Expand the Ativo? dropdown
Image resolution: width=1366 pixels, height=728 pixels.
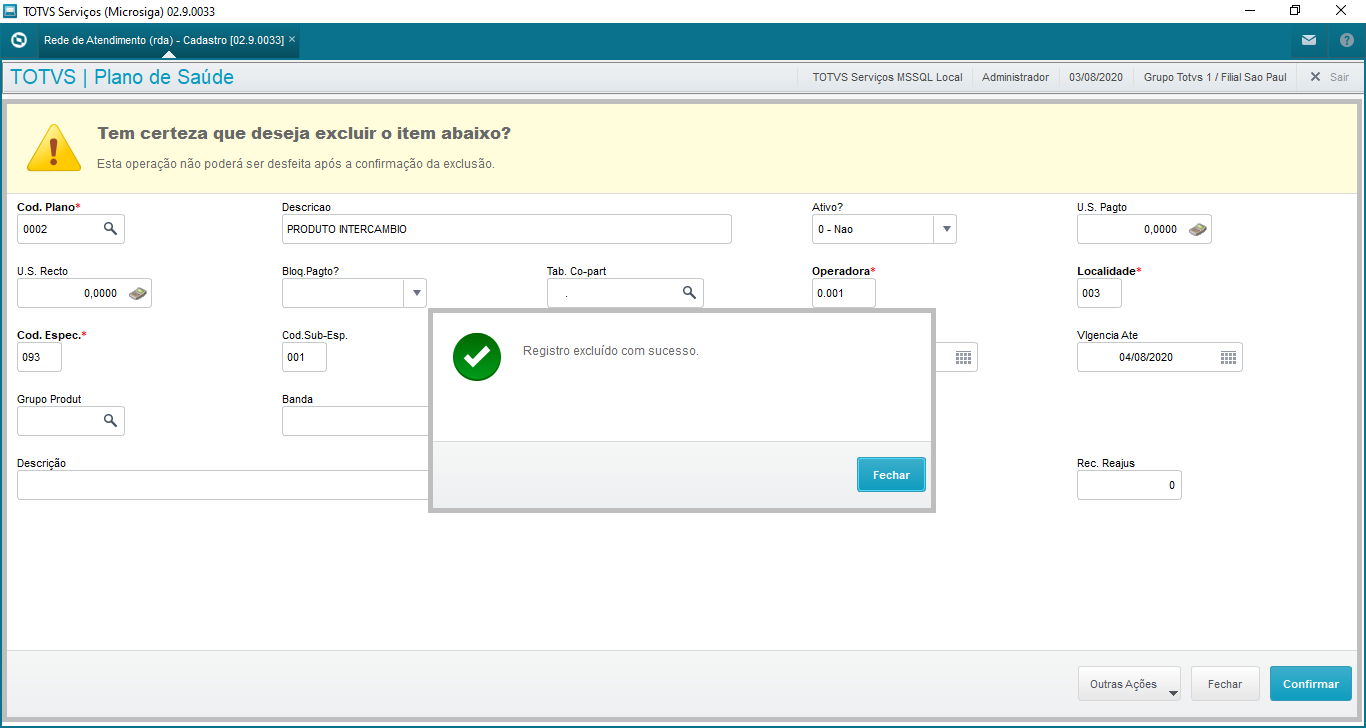945,229
